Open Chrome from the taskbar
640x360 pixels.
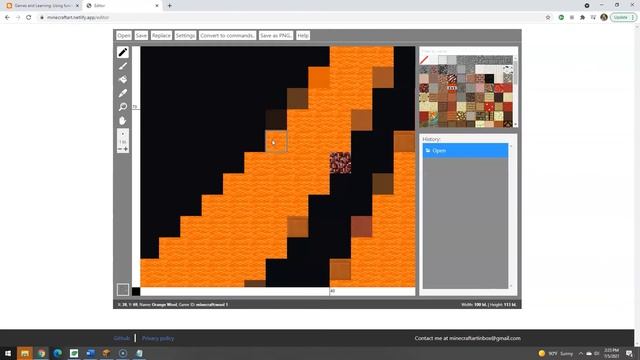41,353
